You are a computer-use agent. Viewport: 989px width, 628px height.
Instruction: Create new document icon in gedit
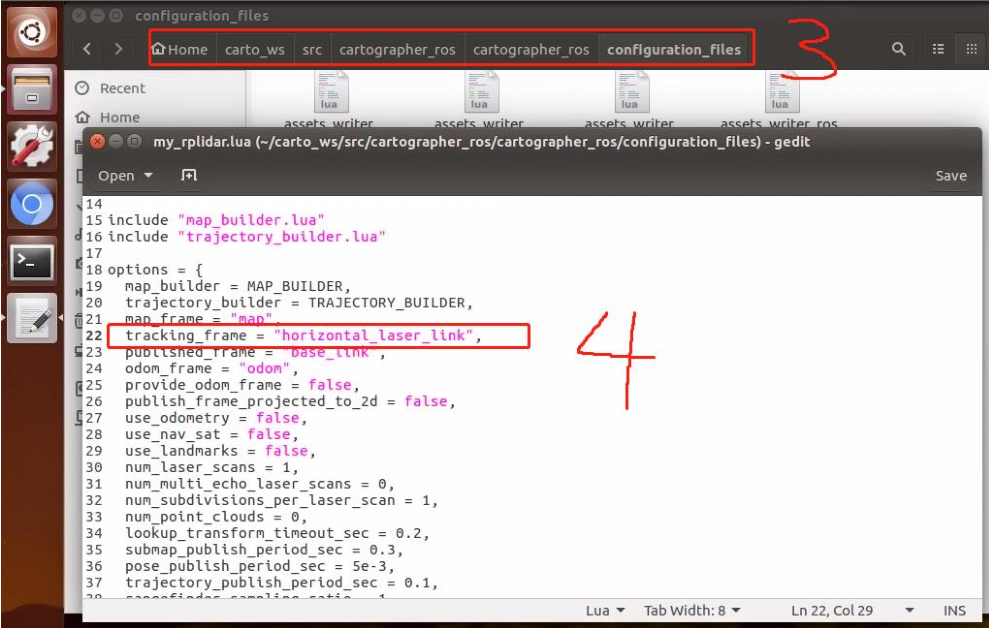coord(189,175)
